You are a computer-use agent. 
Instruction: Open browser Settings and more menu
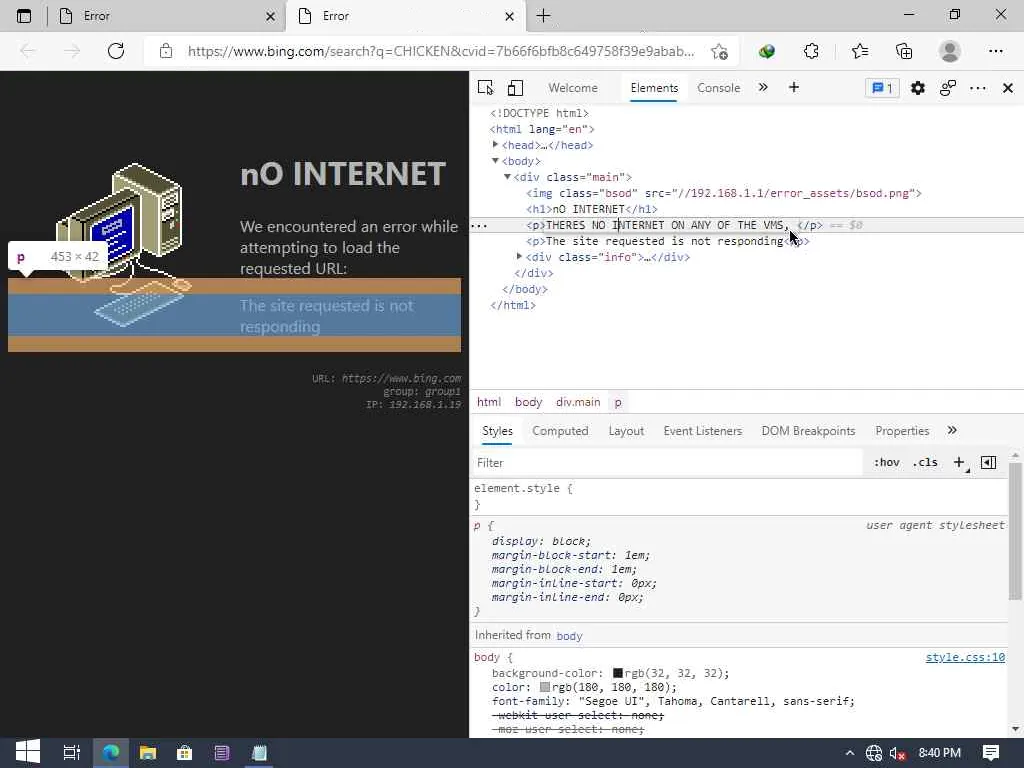point(995,51)
